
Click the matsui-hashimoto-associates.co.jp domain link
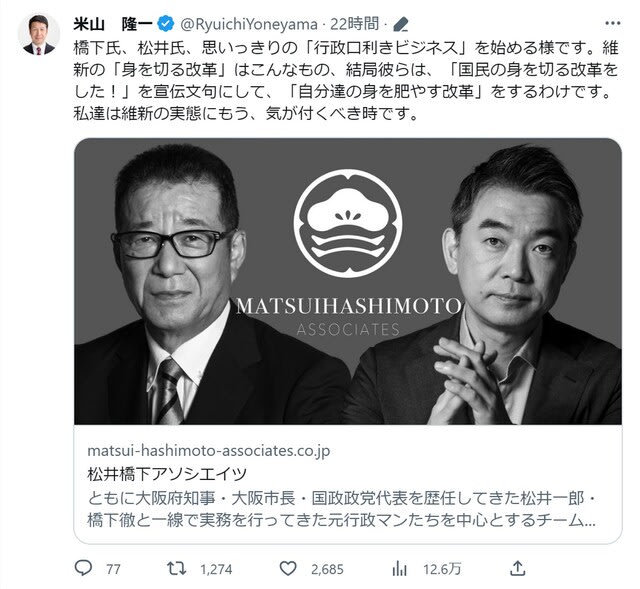(x=209, y=451)
